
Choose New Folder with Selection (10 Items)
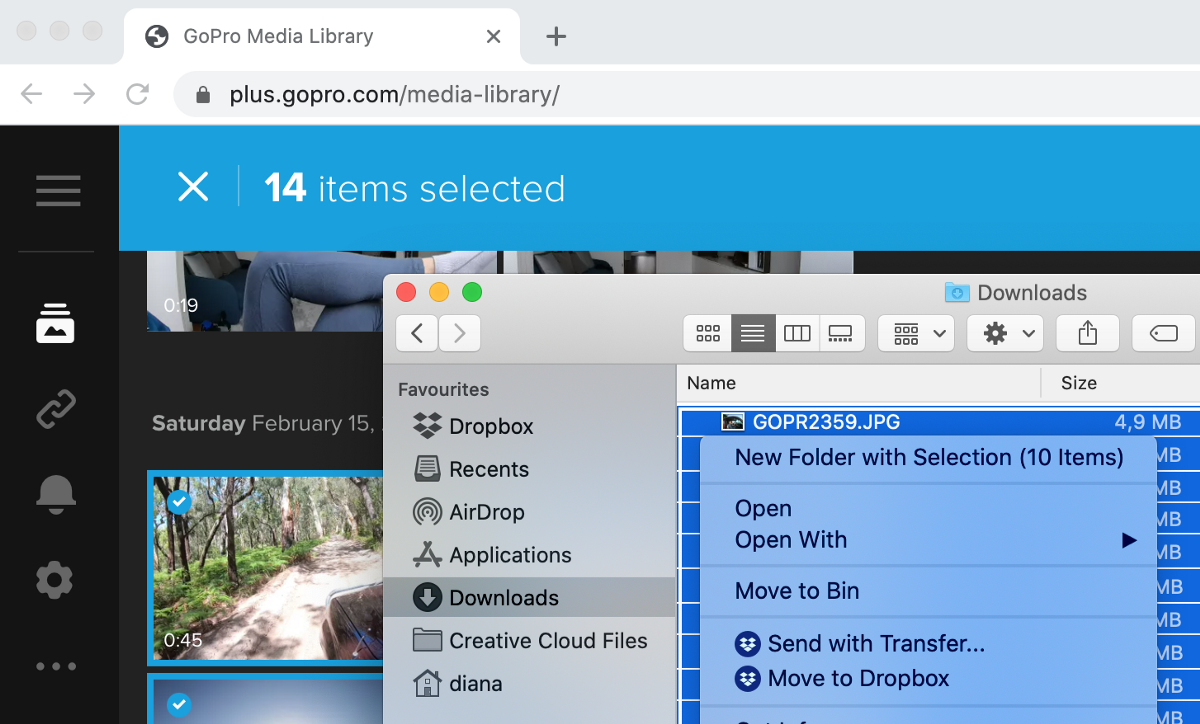click(929, 458)
